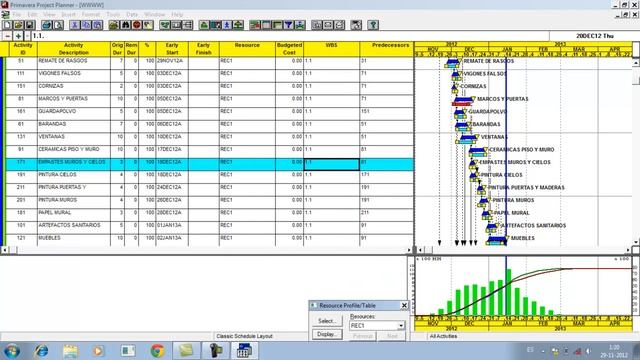Screen dimensions: 640x360
Task: Click the Classic Schedule Layout status label
Action: pos(244,336)
